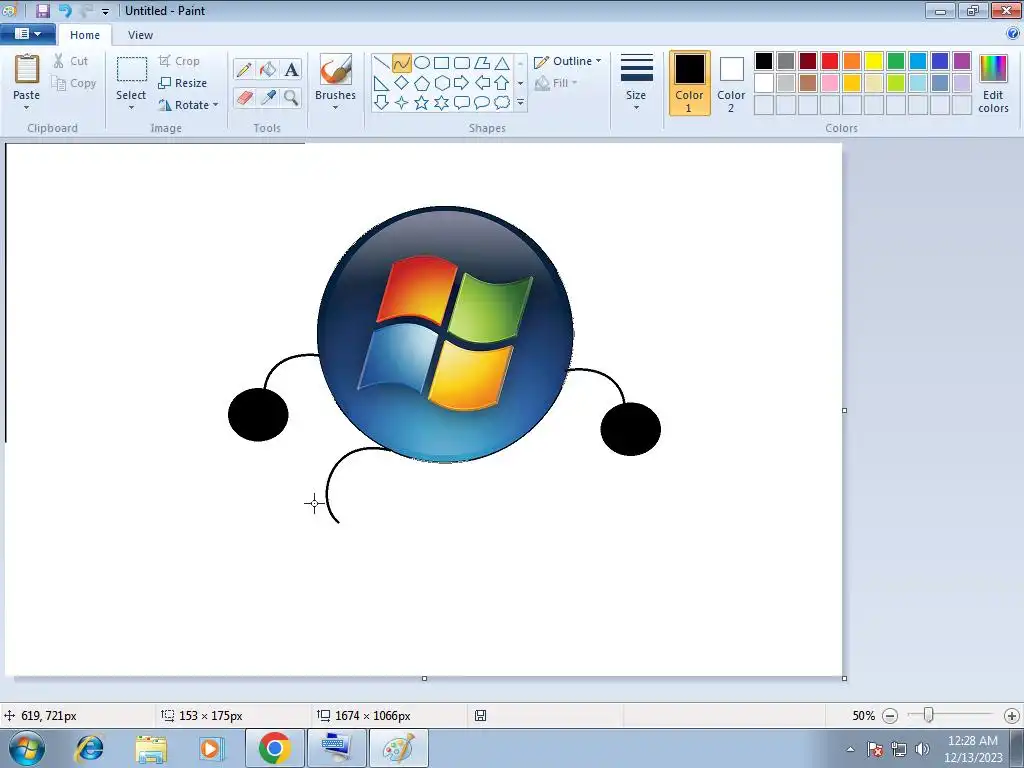The height and width of the screenshot is (768, 1024).
Task: Open the Paint application menu button
Action: (27, 34)
